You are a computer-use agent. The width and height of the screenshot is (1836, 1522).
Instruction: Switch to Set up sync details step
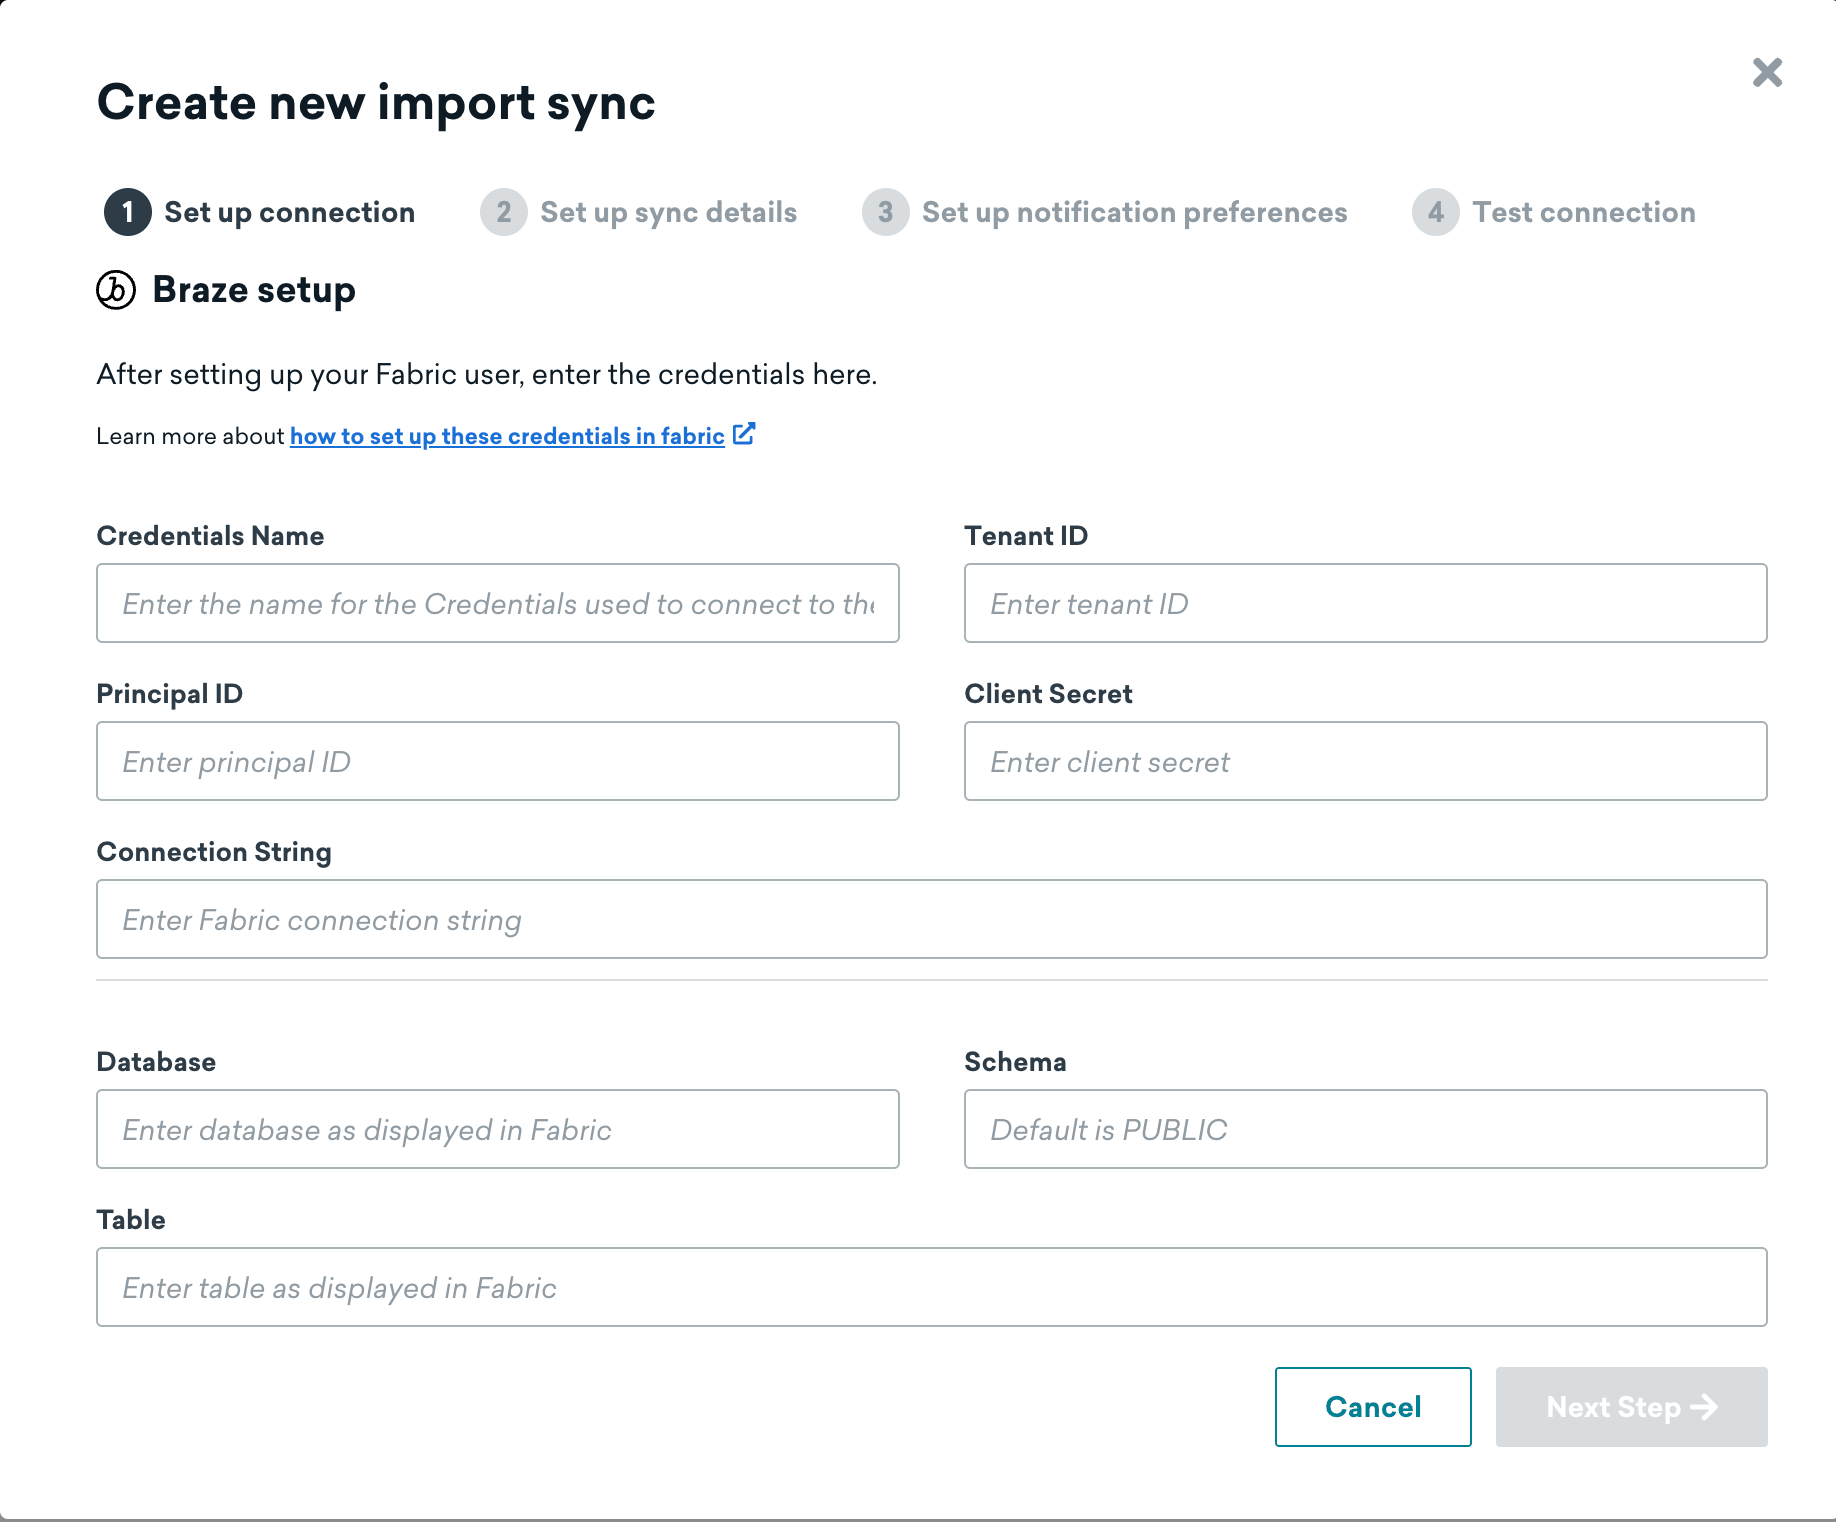[667, 212]
